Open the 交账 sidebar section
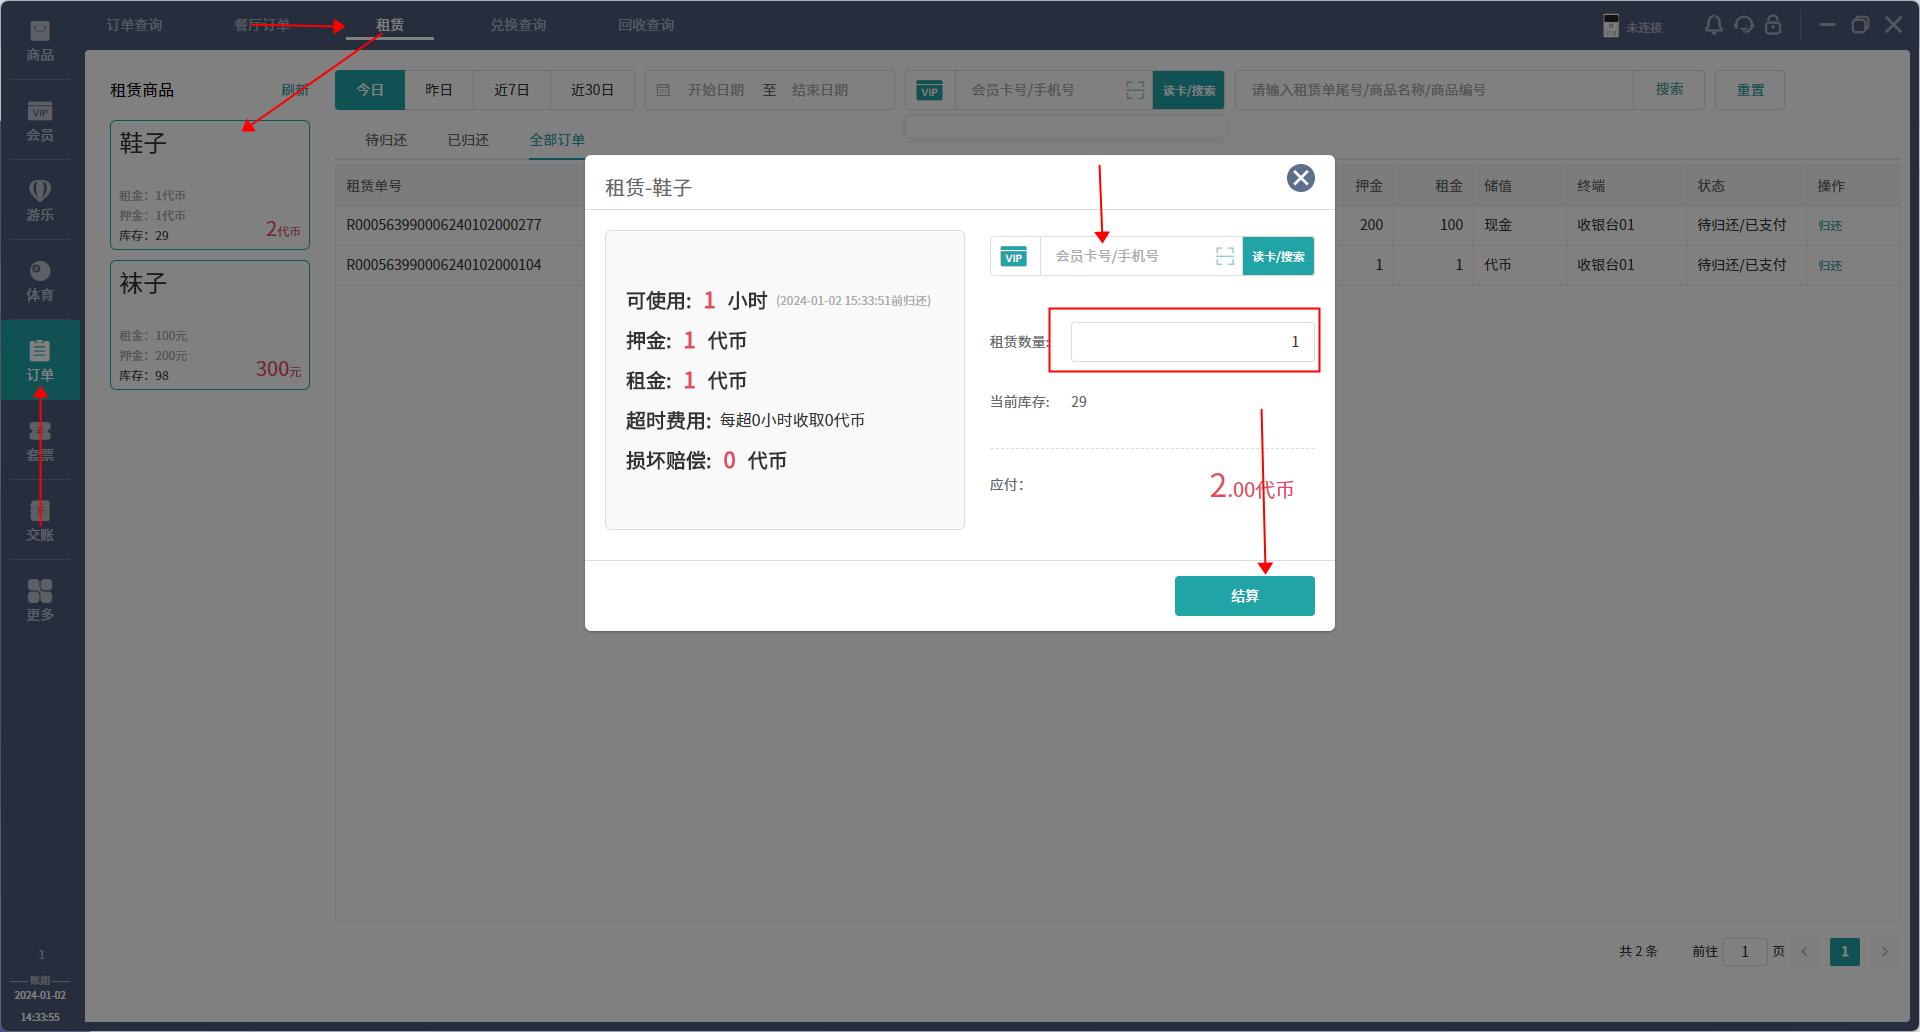The width and height of the screenshot is (1920, 1032). [40, 521]
